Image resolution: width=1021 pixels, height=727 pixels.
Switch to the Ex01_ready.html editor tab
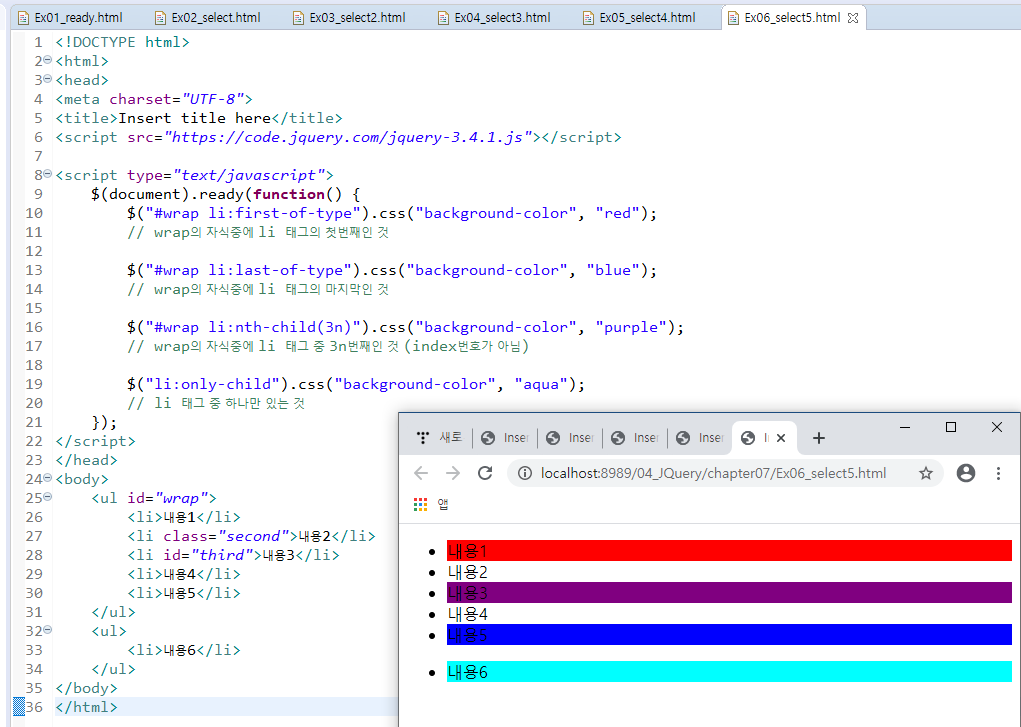(70, 18)
